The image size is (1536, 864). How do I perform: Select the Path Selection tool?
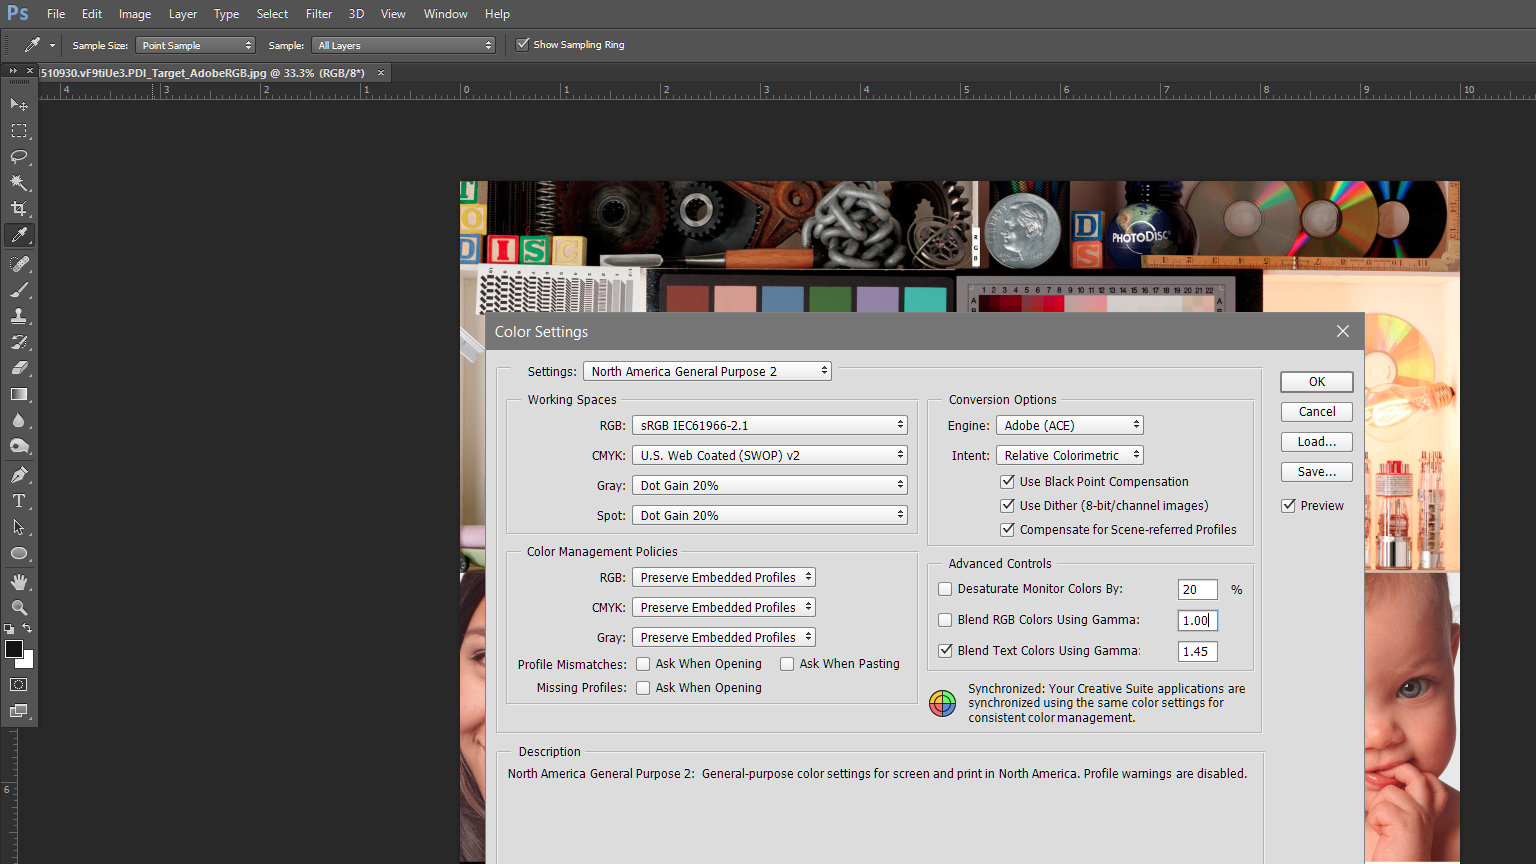(19, 527)
